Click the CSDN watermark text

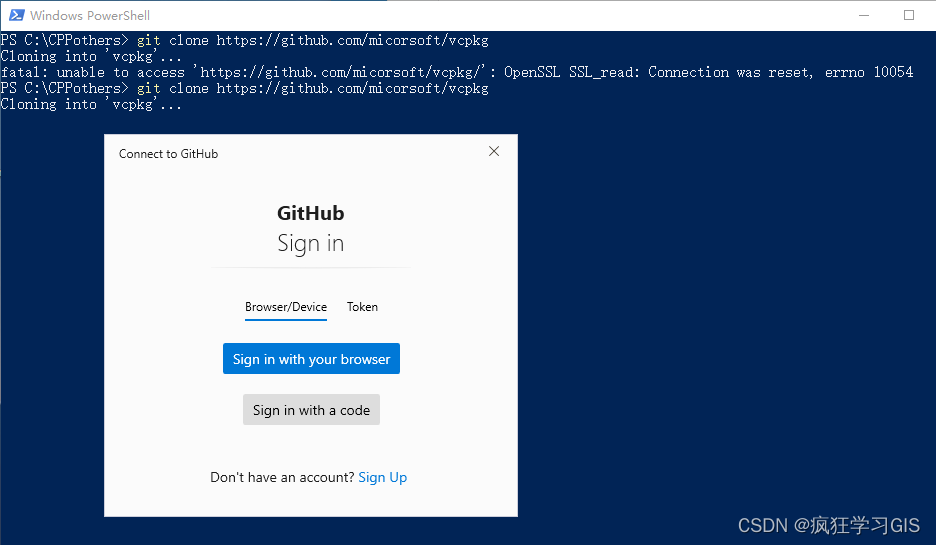pos(829,525)
